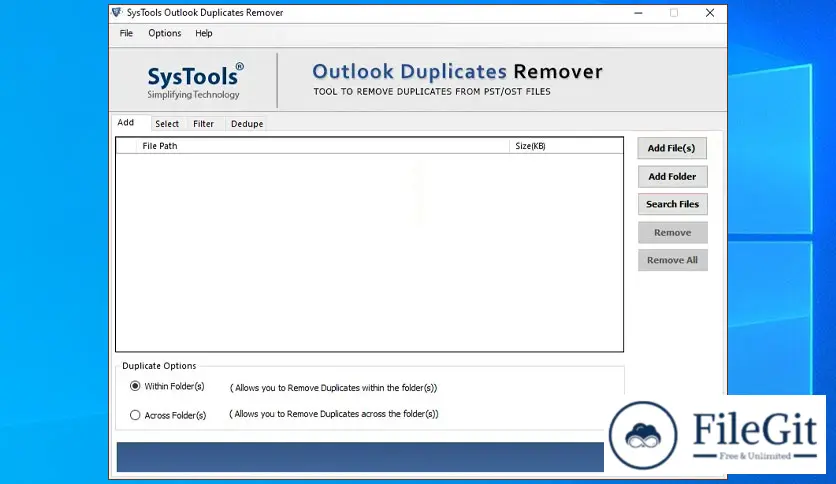Click the 'across the folder(s)' description text
The image size is (836, 484).
334,414
